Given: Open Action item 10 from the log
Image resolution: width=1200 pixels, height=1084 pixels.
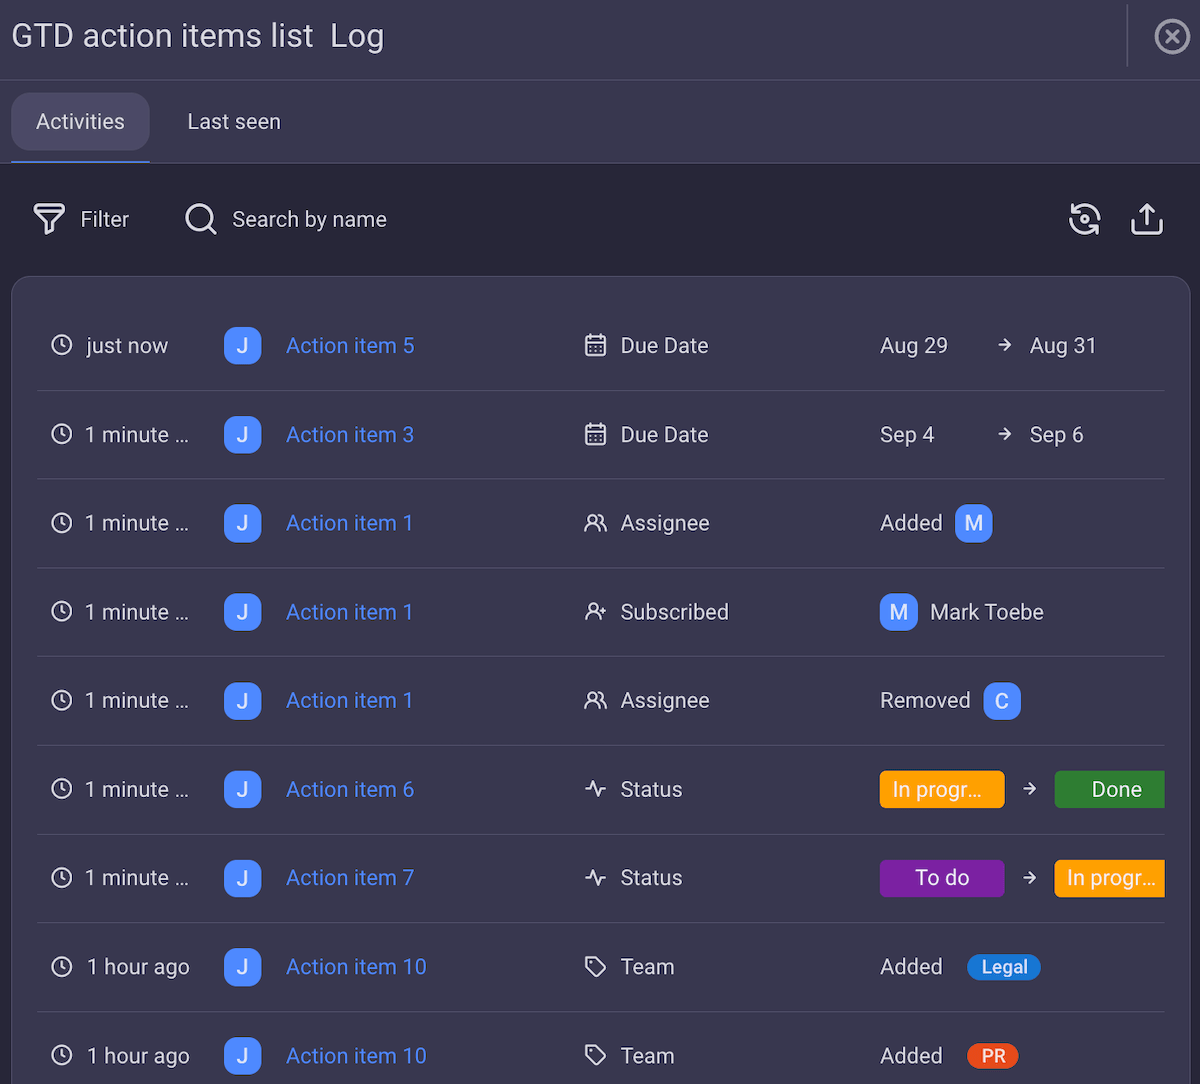Looking at the screenshot, I should (x=356, y=967).
